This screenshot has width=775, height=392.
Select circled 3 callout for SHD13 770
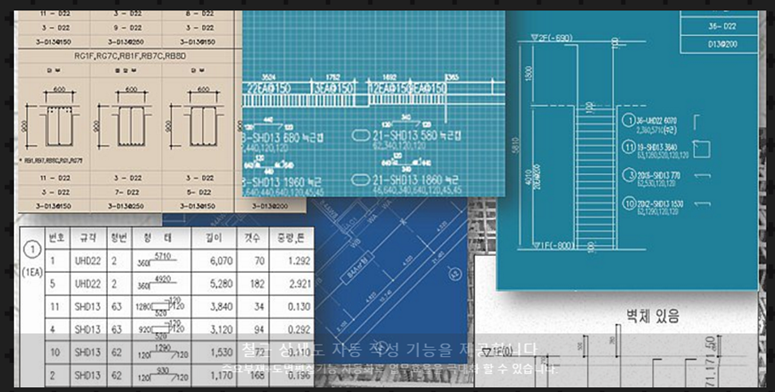(x=629, y=175)
